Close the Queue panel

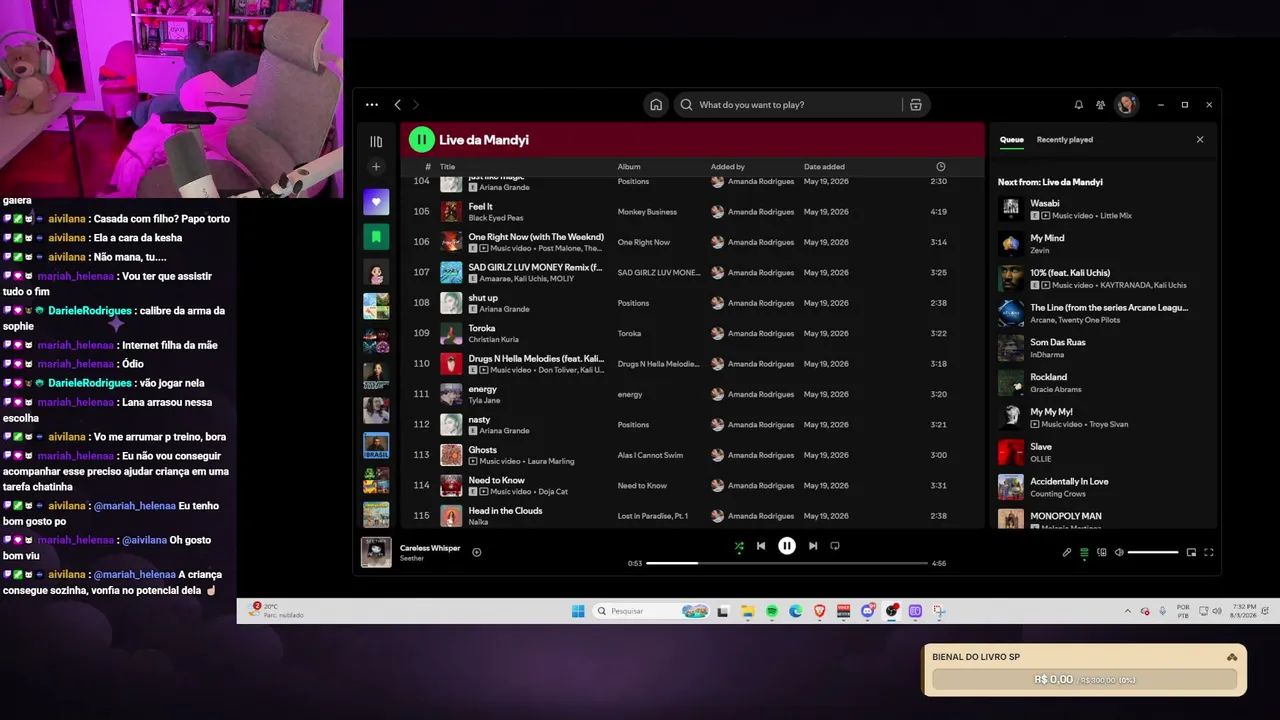tap(1200, 140)
